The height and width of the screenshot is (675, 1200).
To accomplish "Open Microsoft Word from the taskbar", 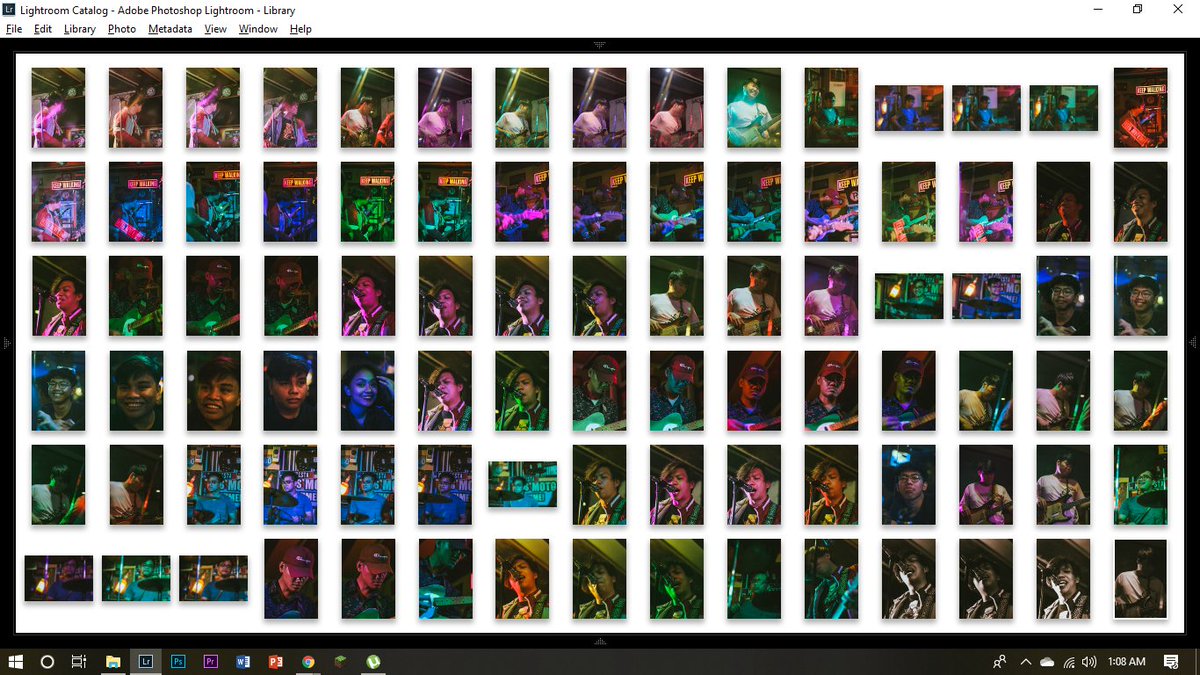I will click(243, 661).
